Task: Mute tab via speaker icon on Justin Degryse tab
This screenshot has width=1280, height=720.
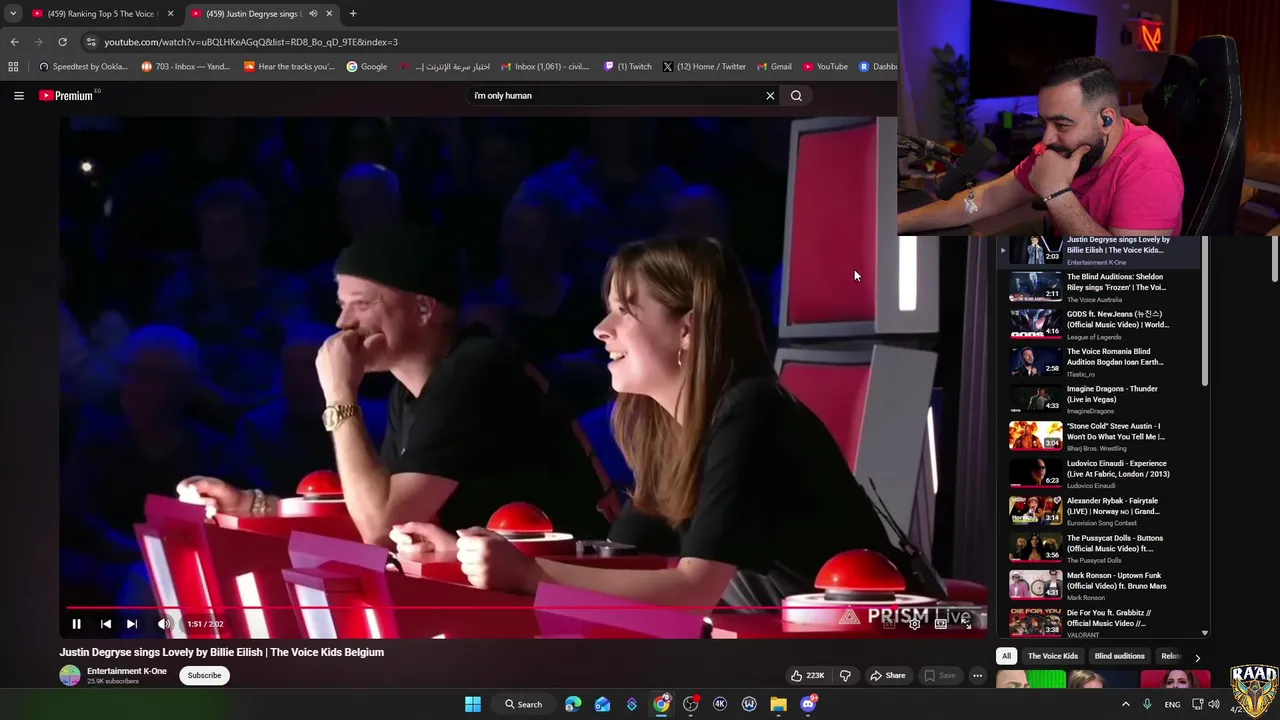Action: click(312, 14)
